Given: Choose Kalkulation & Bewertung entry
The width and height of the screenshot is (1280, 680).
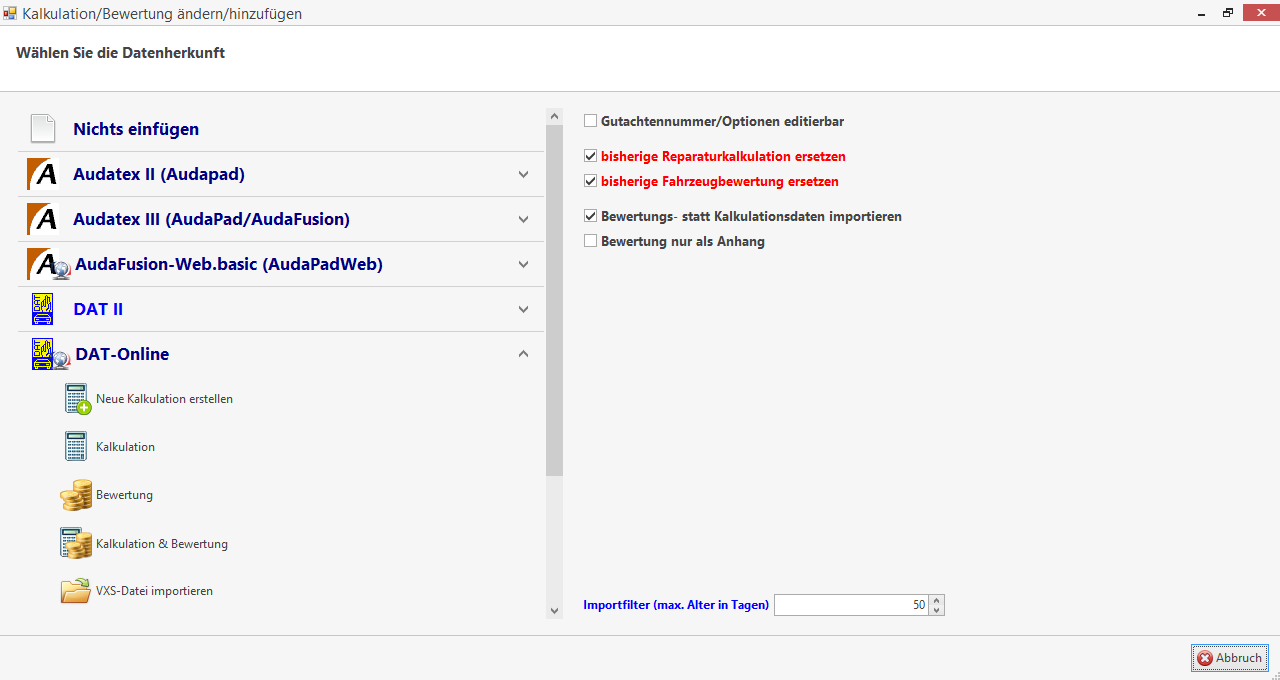Looking at the screenshot, I should point(162,544).
